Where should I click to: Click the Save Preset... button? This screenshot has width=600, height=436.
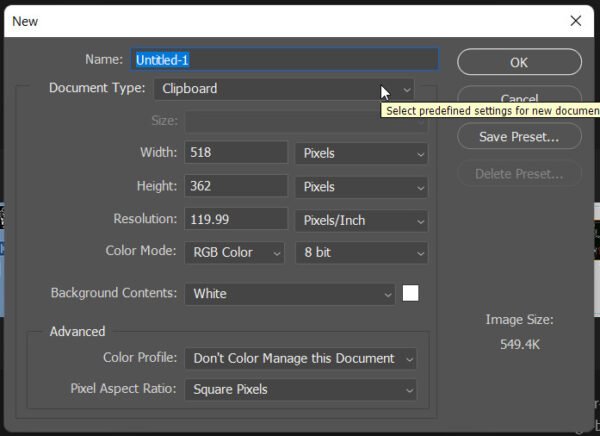(x=519, y=137)
